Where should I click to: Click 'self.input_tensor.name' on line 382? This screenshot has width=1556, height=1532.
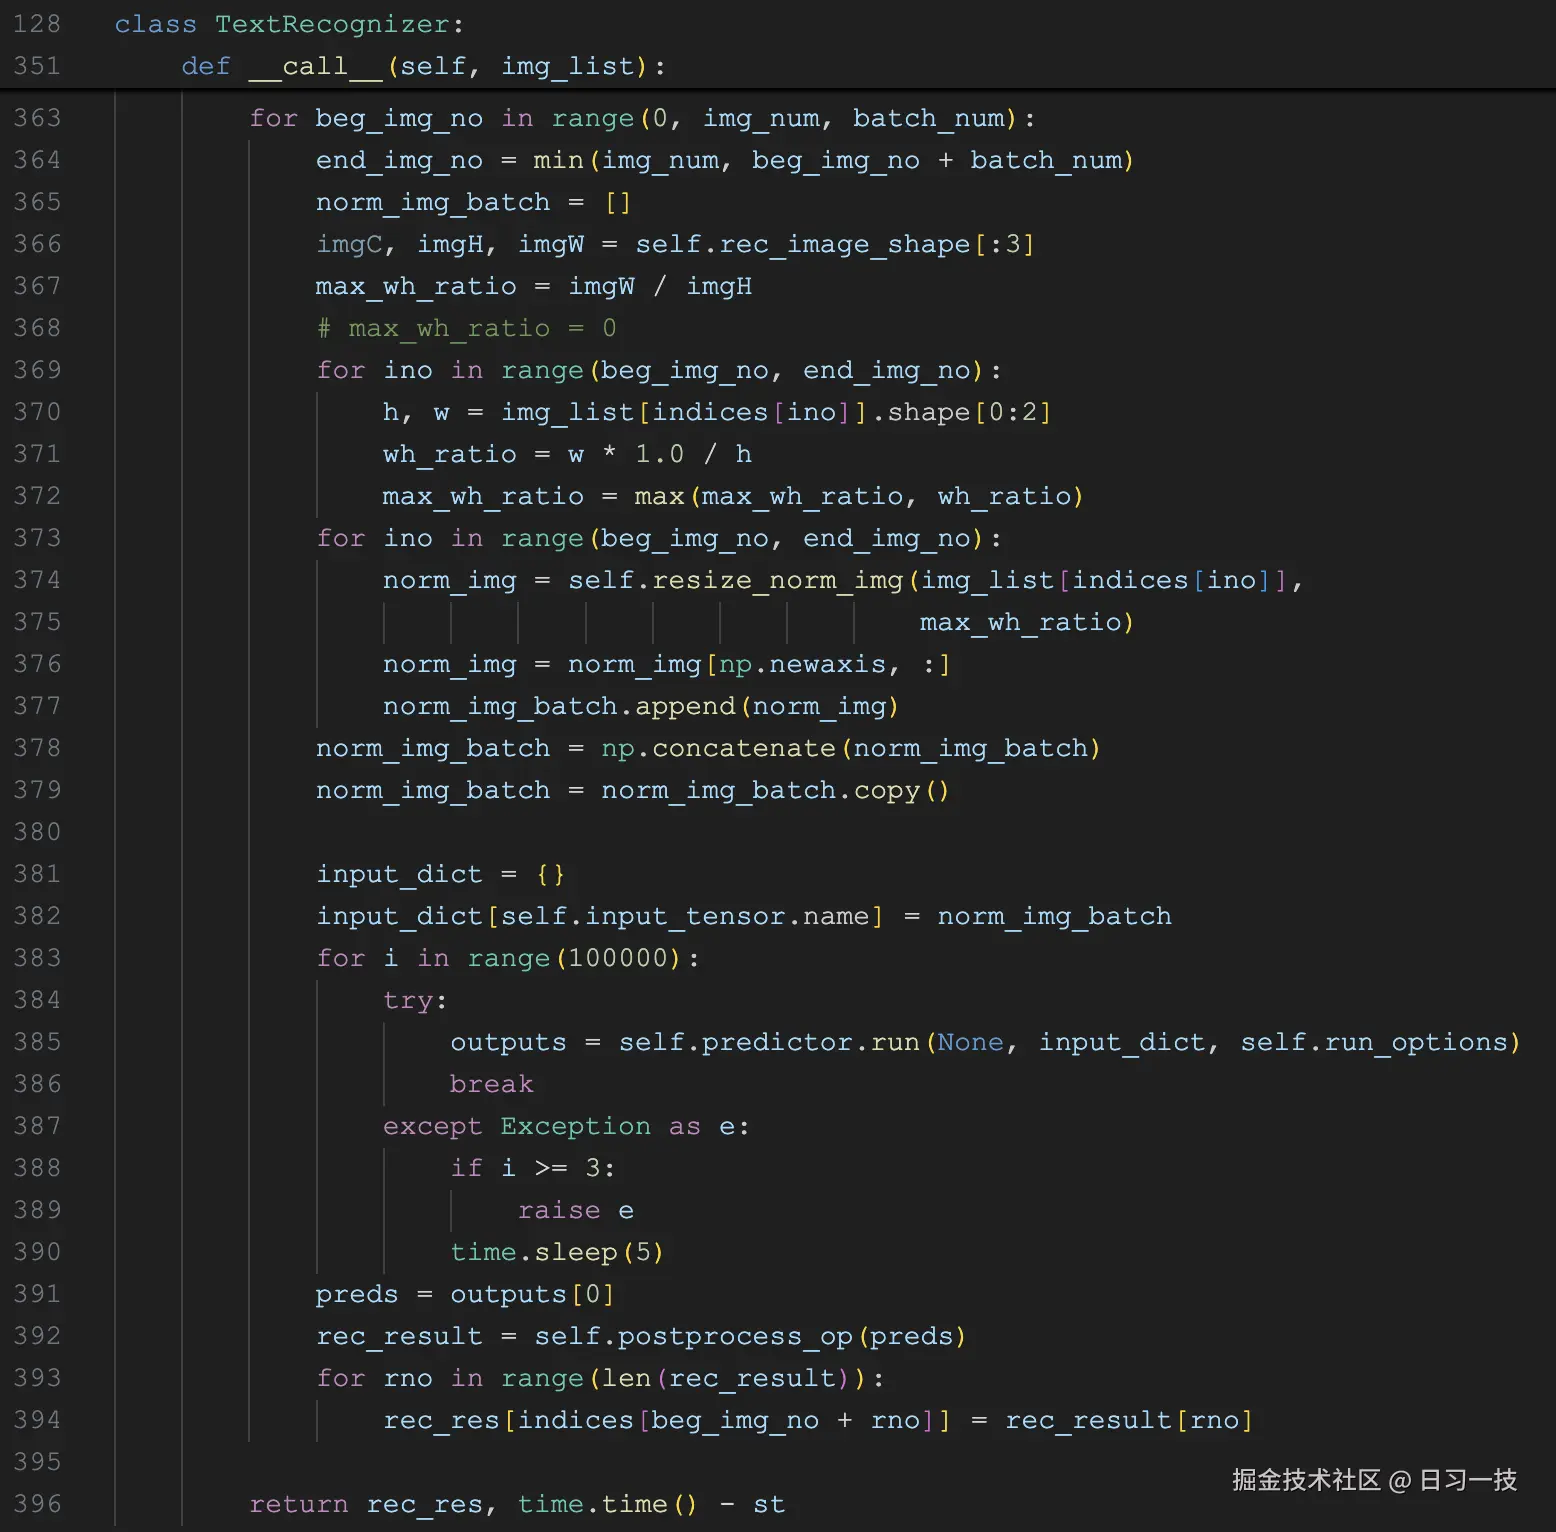point(685,916)
